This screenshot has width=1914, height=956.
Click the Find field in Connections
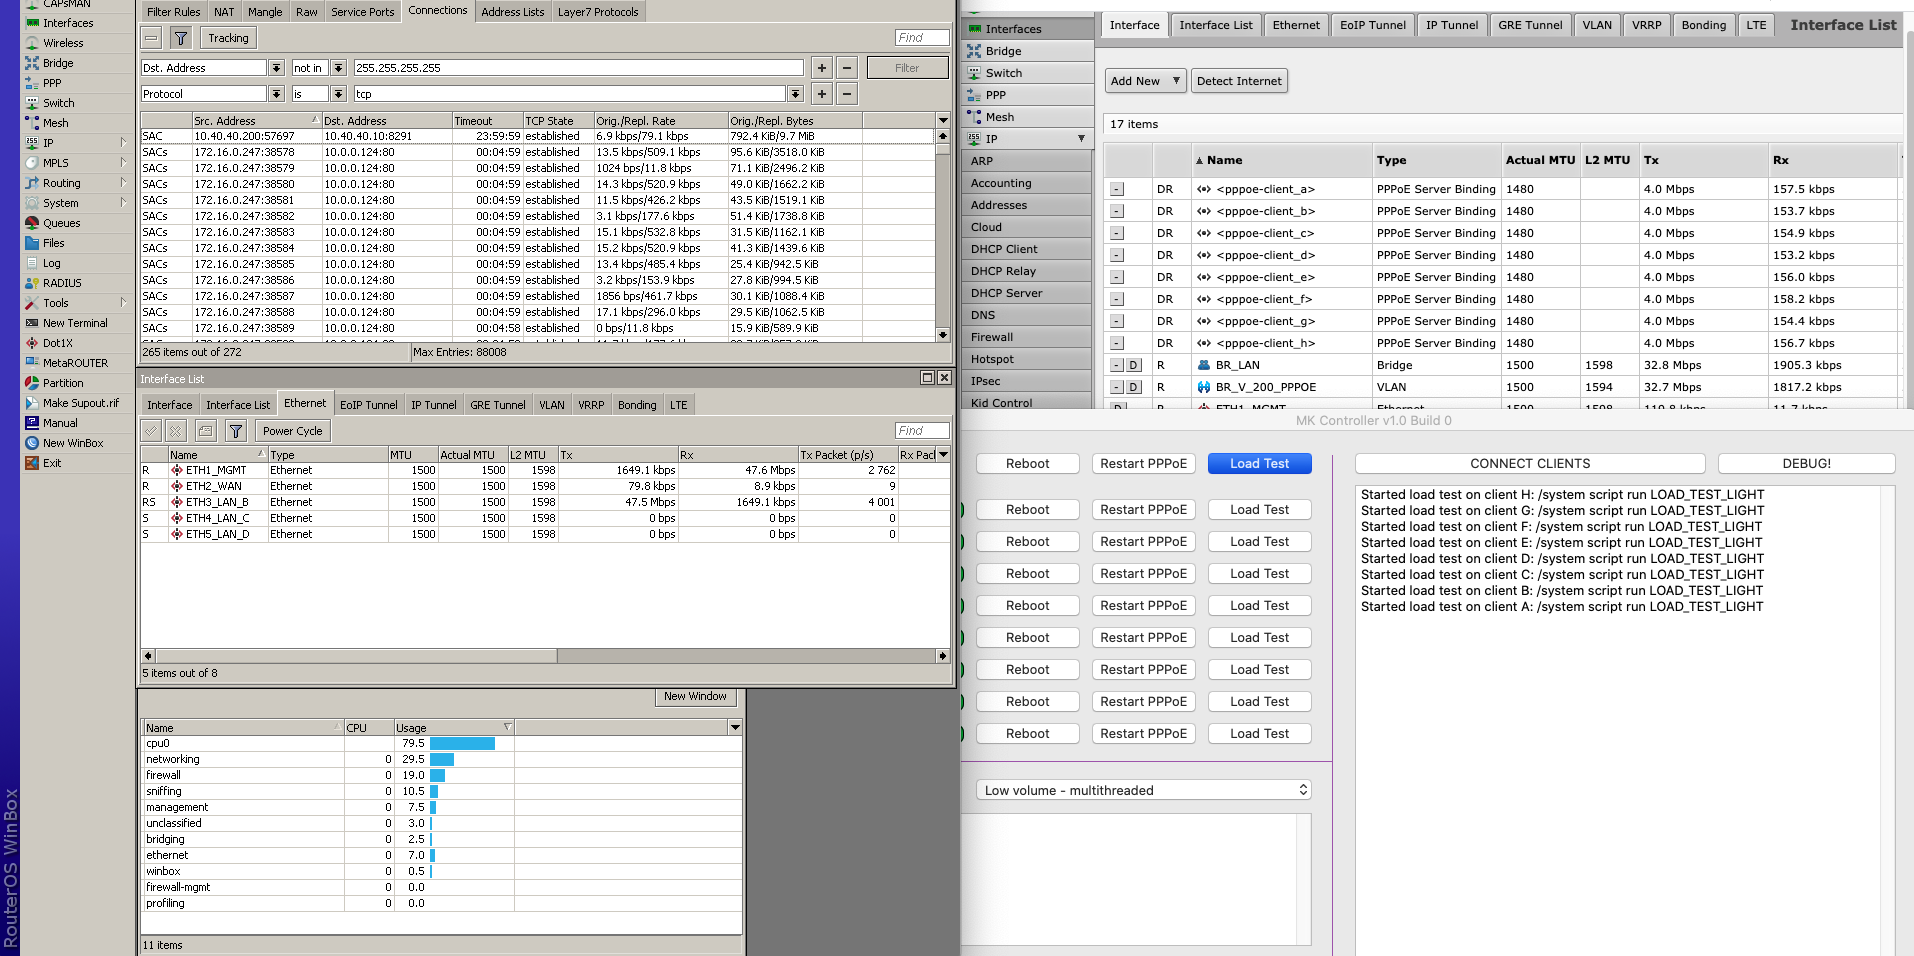921,38
